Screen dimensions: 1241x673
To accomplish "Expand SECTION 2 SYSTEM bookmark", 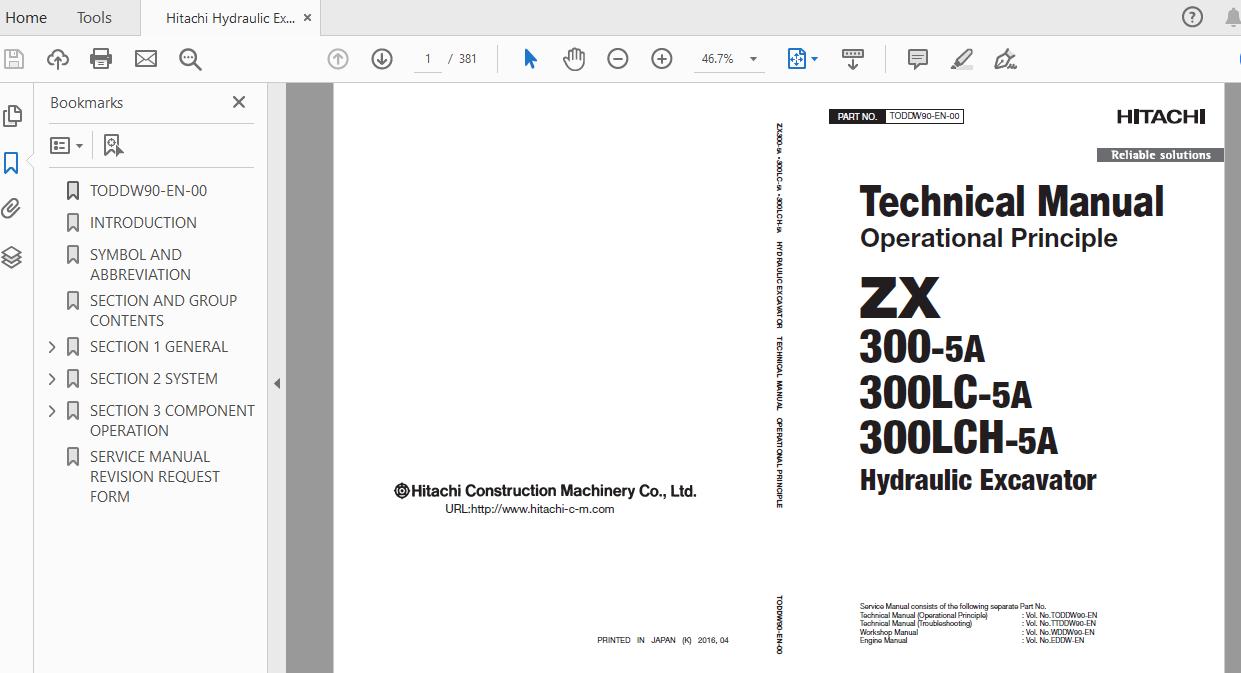I will click(x=52, y=379).
